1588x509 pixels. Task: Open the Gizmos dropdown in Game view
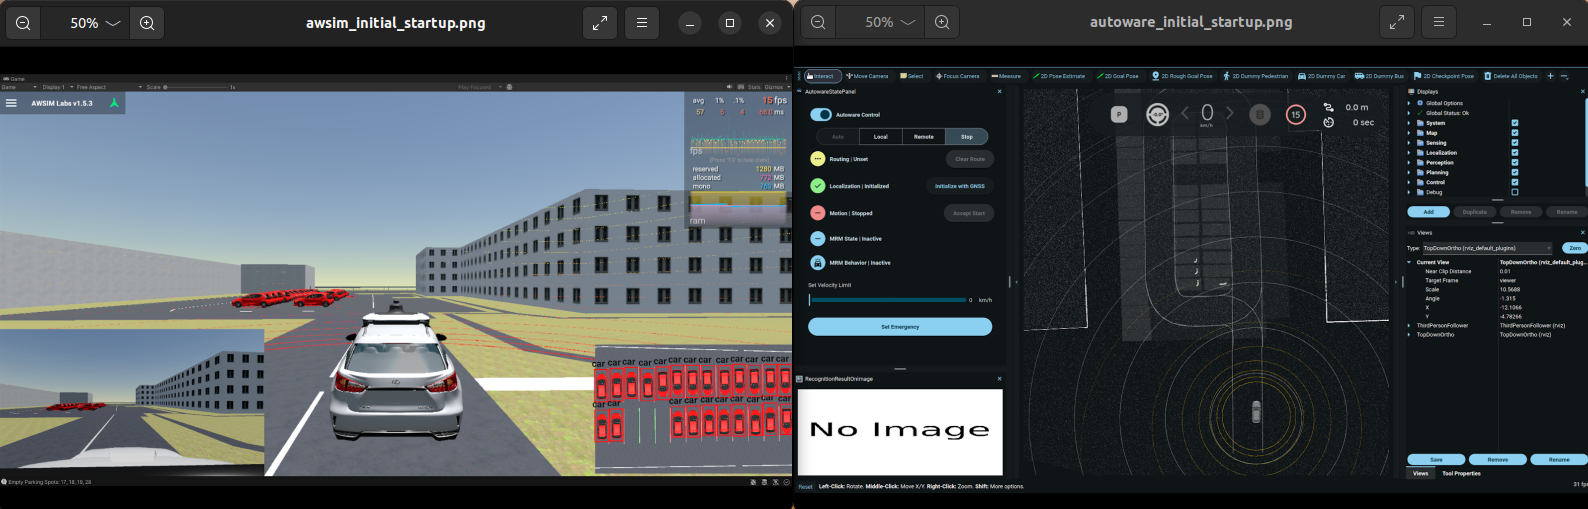(x=776, y=87)
